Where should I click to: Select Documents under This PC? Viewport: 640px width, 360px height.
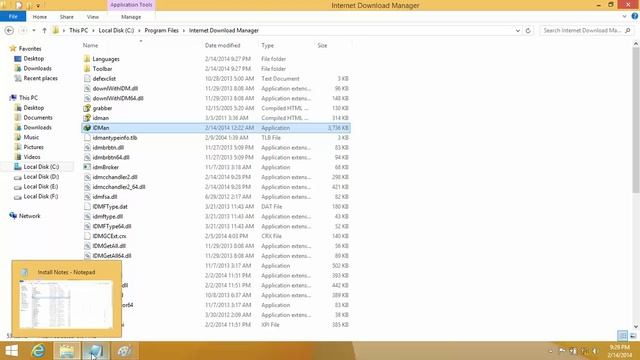click(38, 118)
